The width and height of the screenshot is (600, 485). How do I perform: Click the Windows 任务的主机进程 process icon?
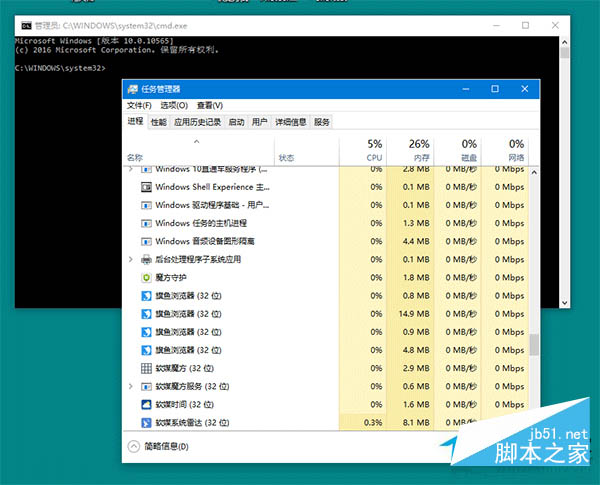(146, 224)
